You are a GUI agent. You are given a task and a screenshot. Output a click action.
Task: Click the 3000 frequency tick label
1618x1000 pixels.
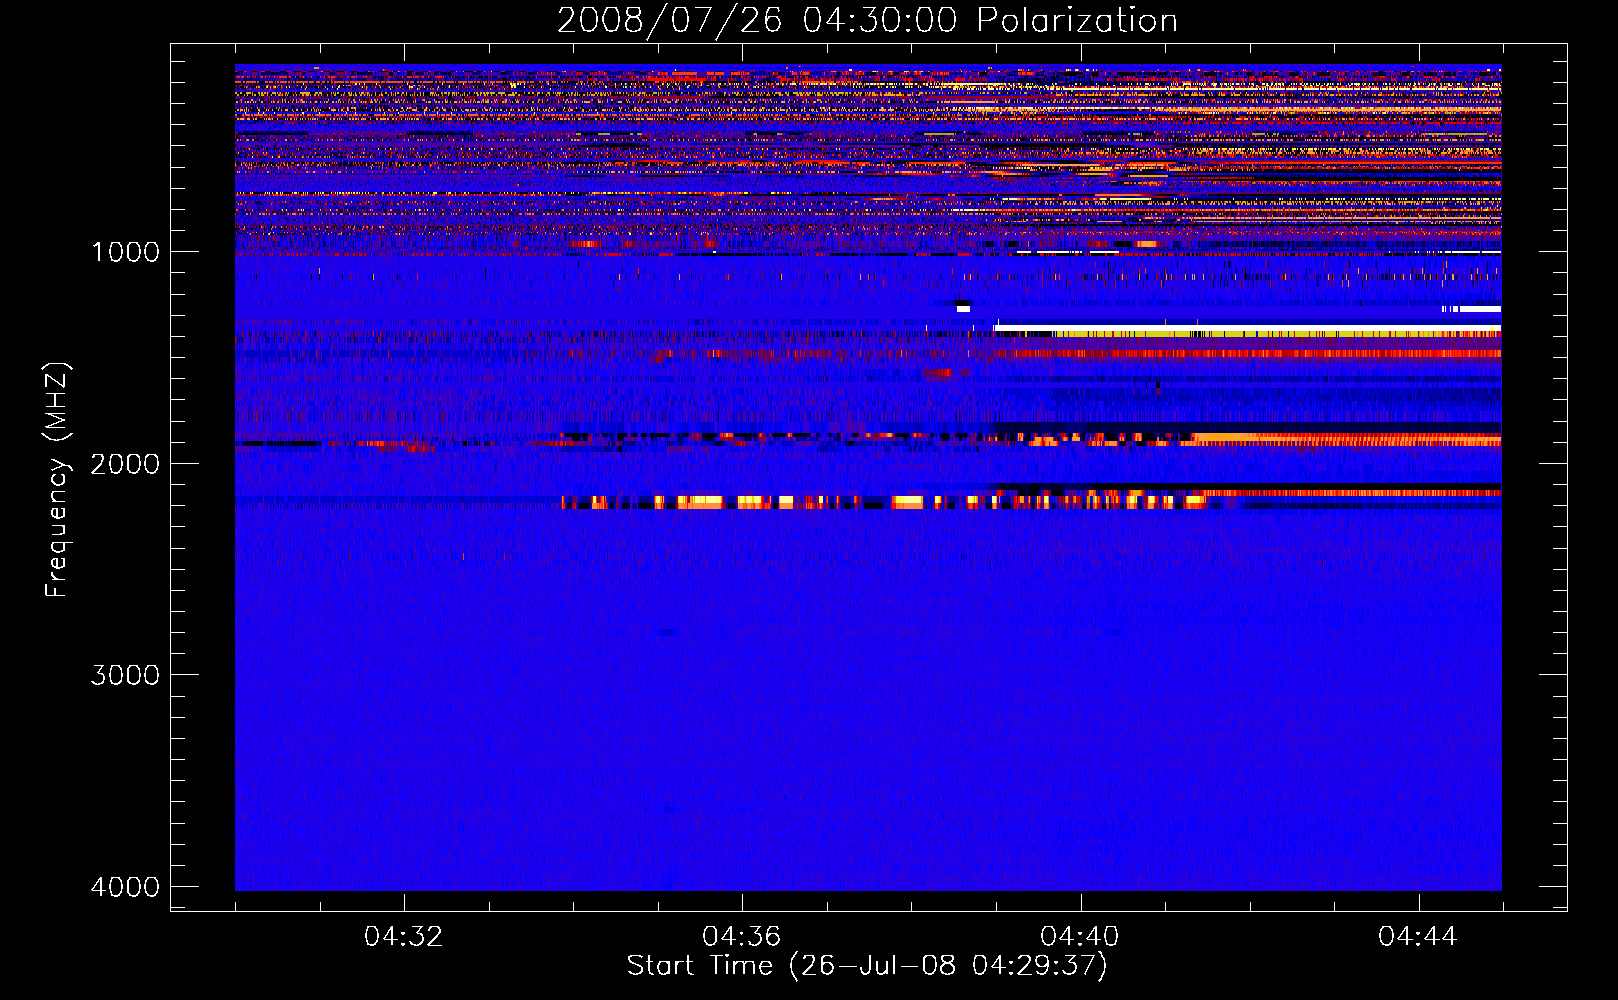tap(126, 675)
